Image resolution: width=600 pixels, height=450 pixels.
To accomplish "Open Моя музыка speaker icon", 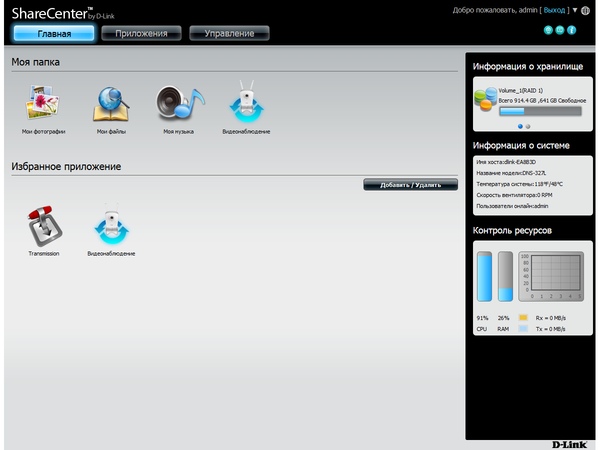I will point(179,102).
